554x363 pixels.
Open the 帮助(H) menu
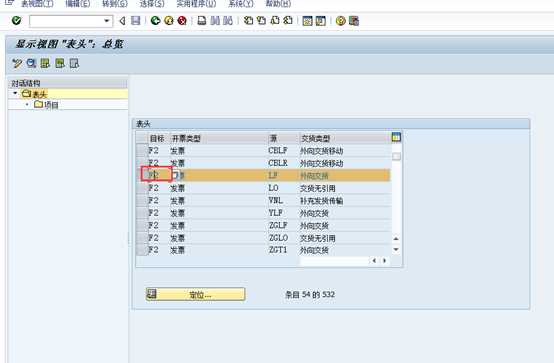(278, 4)
